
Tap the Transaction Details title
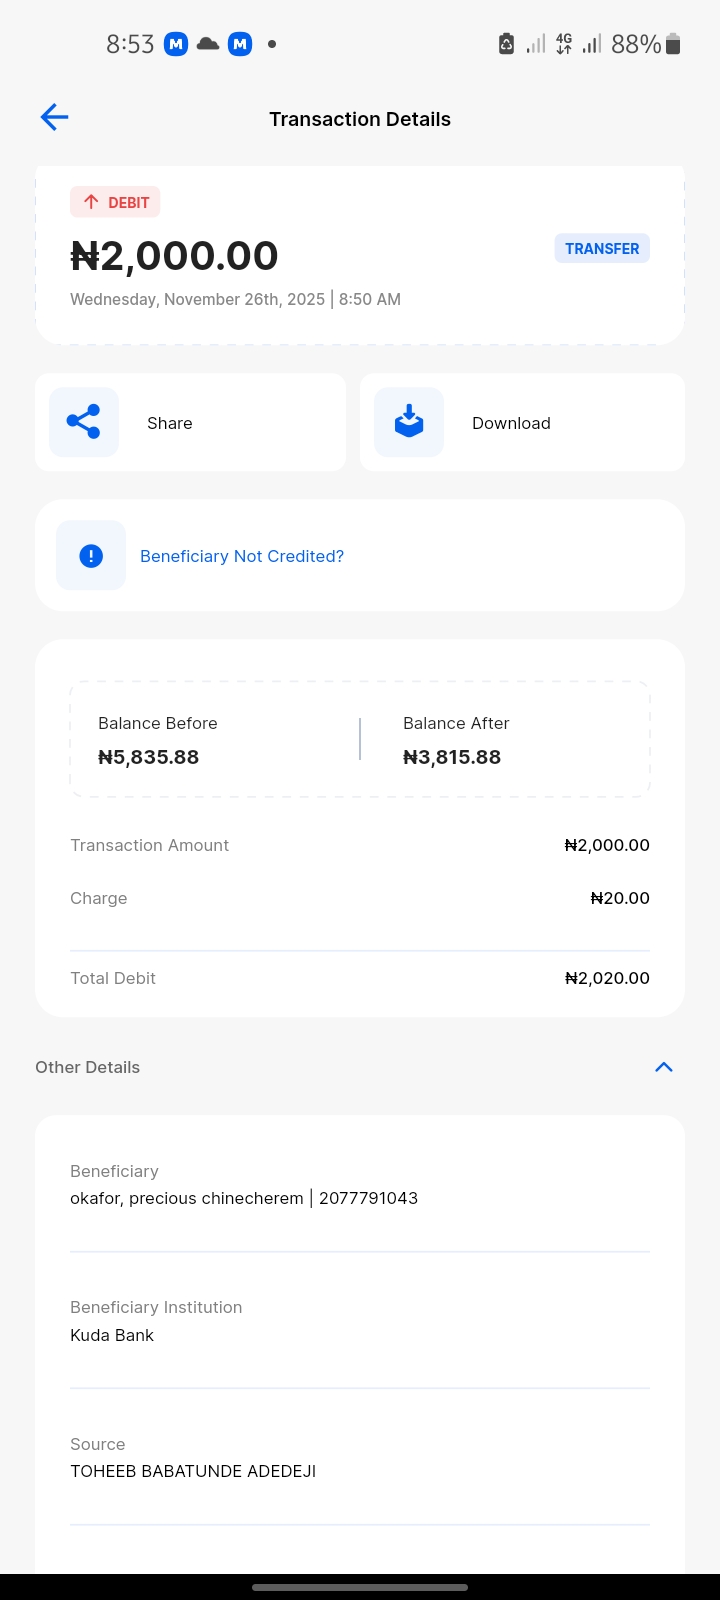click(360, 119)
